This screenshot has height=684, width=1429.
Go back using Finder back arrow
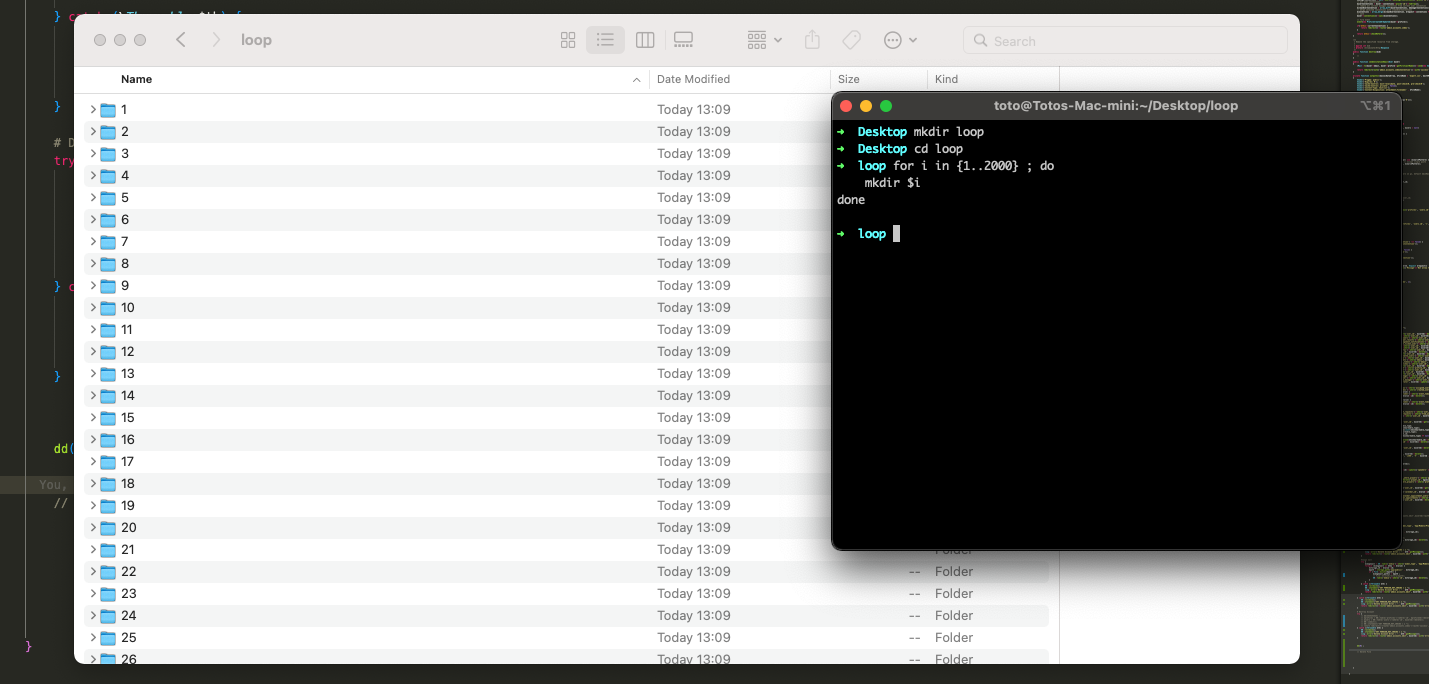coord(181,40)
